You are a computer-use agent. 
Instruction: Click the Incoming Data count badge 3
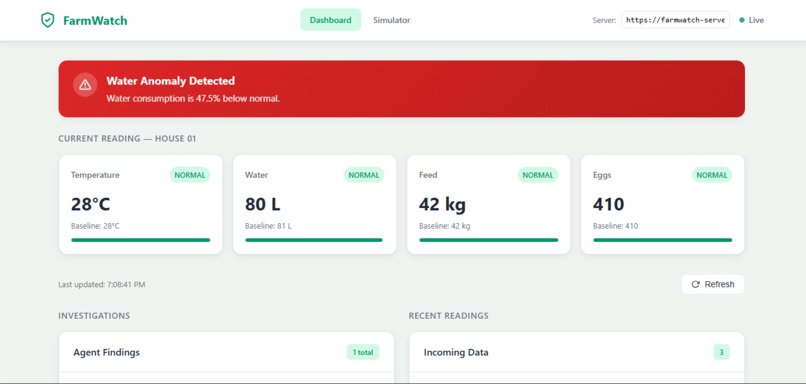pos(721,352)
